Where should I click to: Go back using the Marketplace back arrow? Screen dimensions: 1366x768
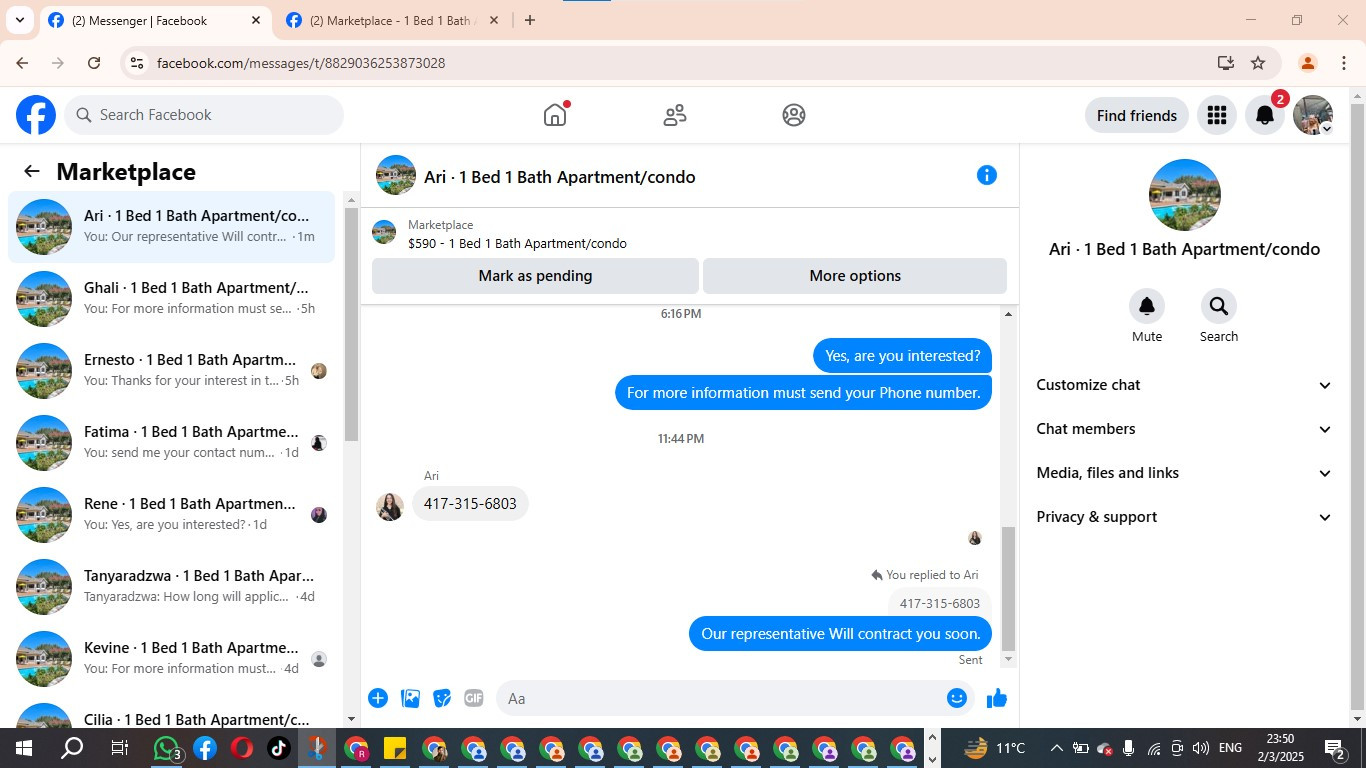32,171
